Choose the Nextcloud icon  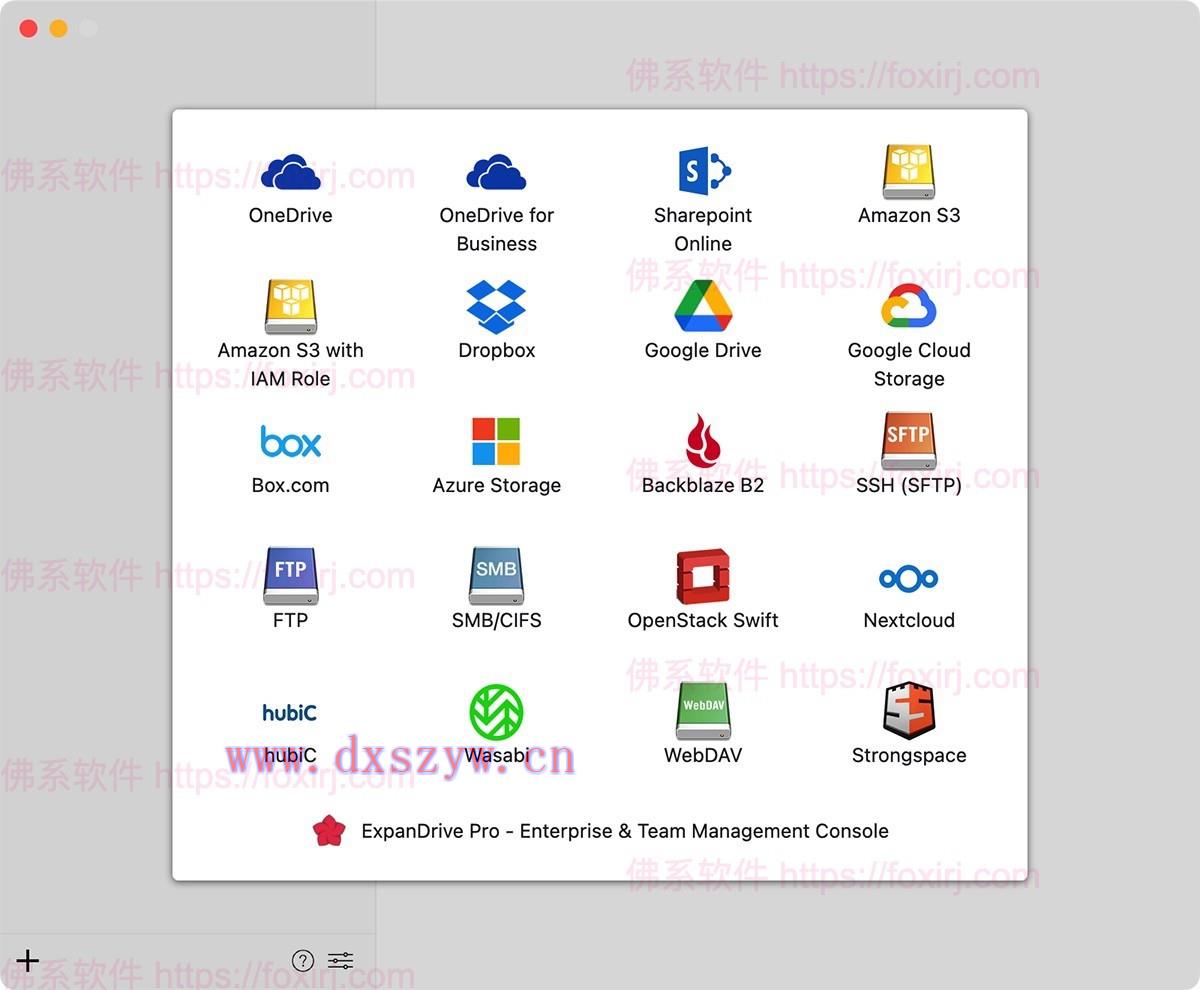tap(909, 578)
